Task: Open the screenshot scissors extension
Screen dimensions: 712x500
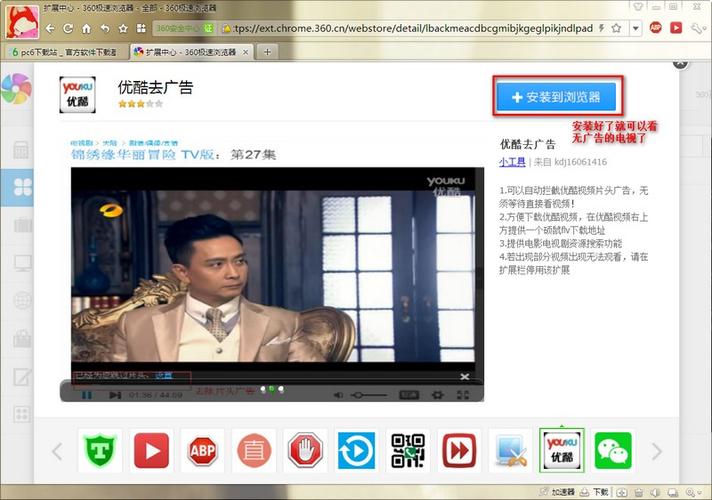Action: tap(510, 450)
